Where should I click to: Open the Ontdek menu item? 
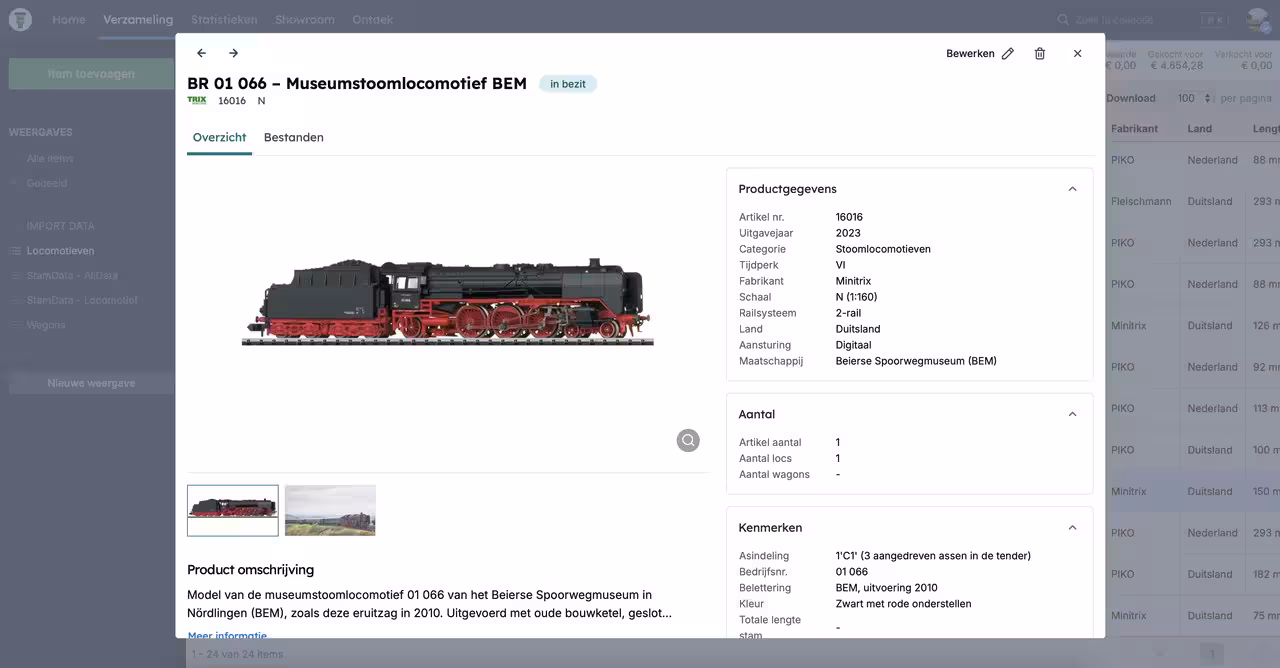tap(373, 19)
